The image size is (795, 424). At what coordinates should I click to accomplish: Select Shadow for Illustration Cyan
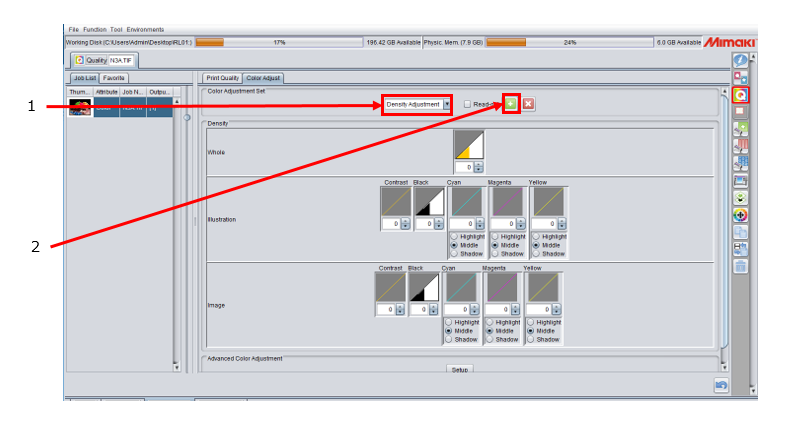click(454, 254)
